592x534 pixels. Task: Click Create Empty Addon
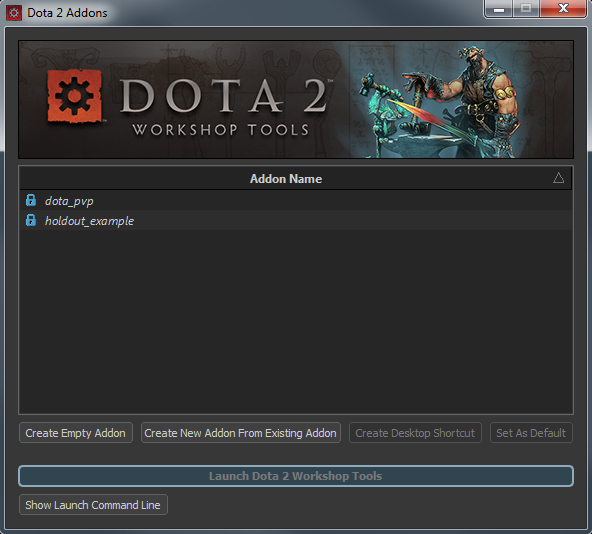(76, 433)
